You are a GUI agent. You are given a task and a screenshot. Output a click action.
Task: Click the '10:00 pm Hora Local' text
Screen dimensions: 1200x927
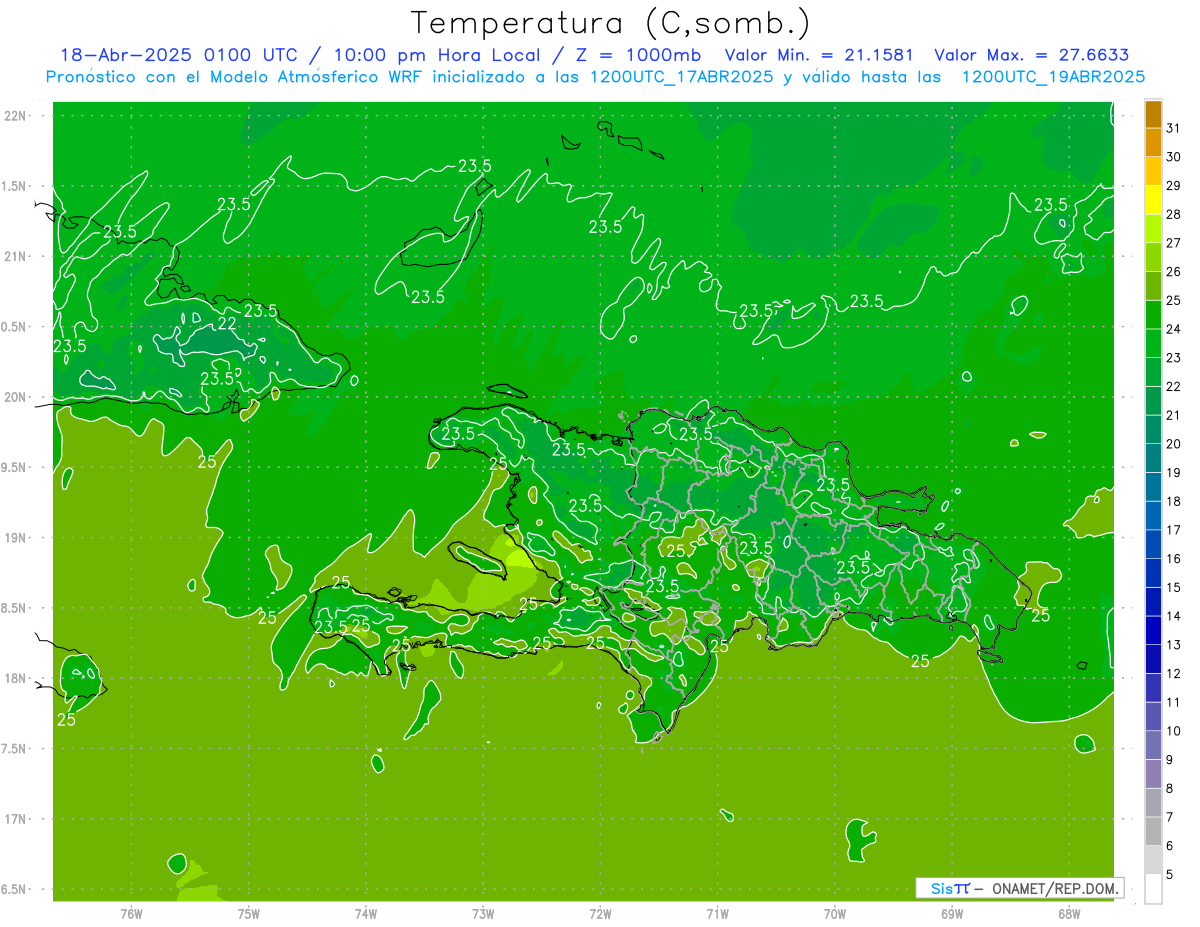(x=434, y=56)
